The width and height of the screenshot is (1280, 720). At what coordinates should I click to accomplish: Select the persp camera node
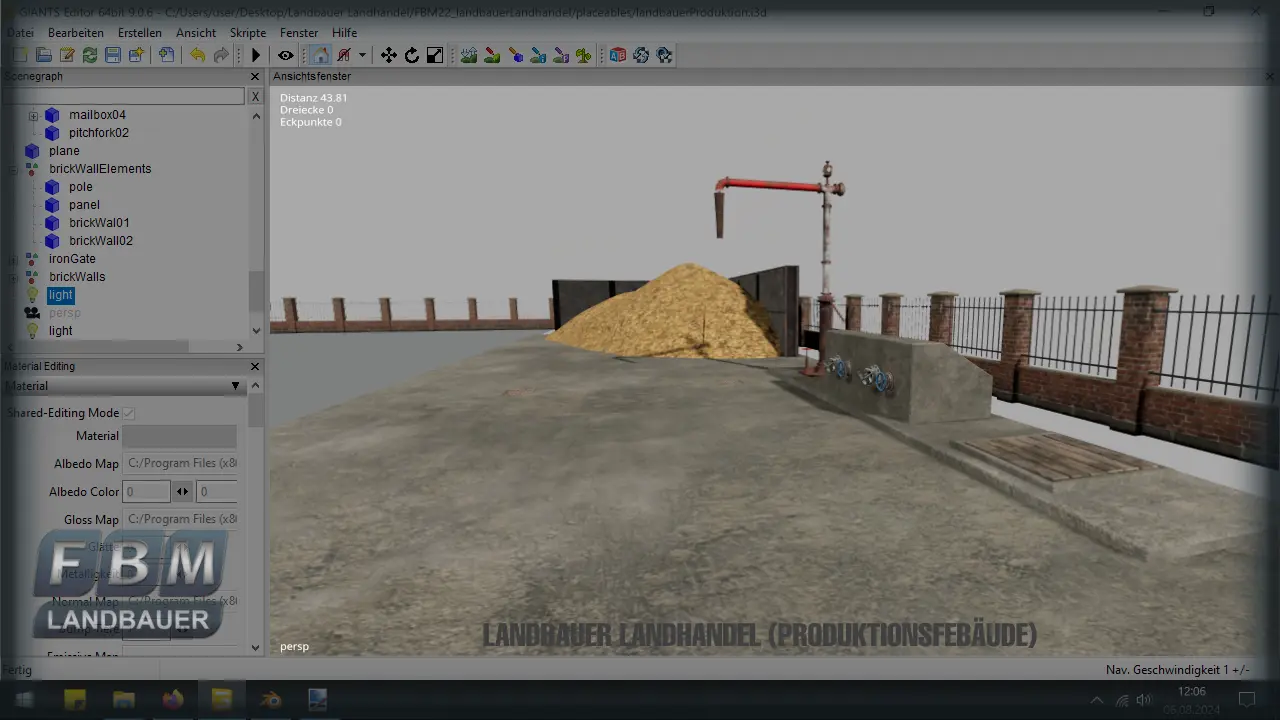click(64, 313)
